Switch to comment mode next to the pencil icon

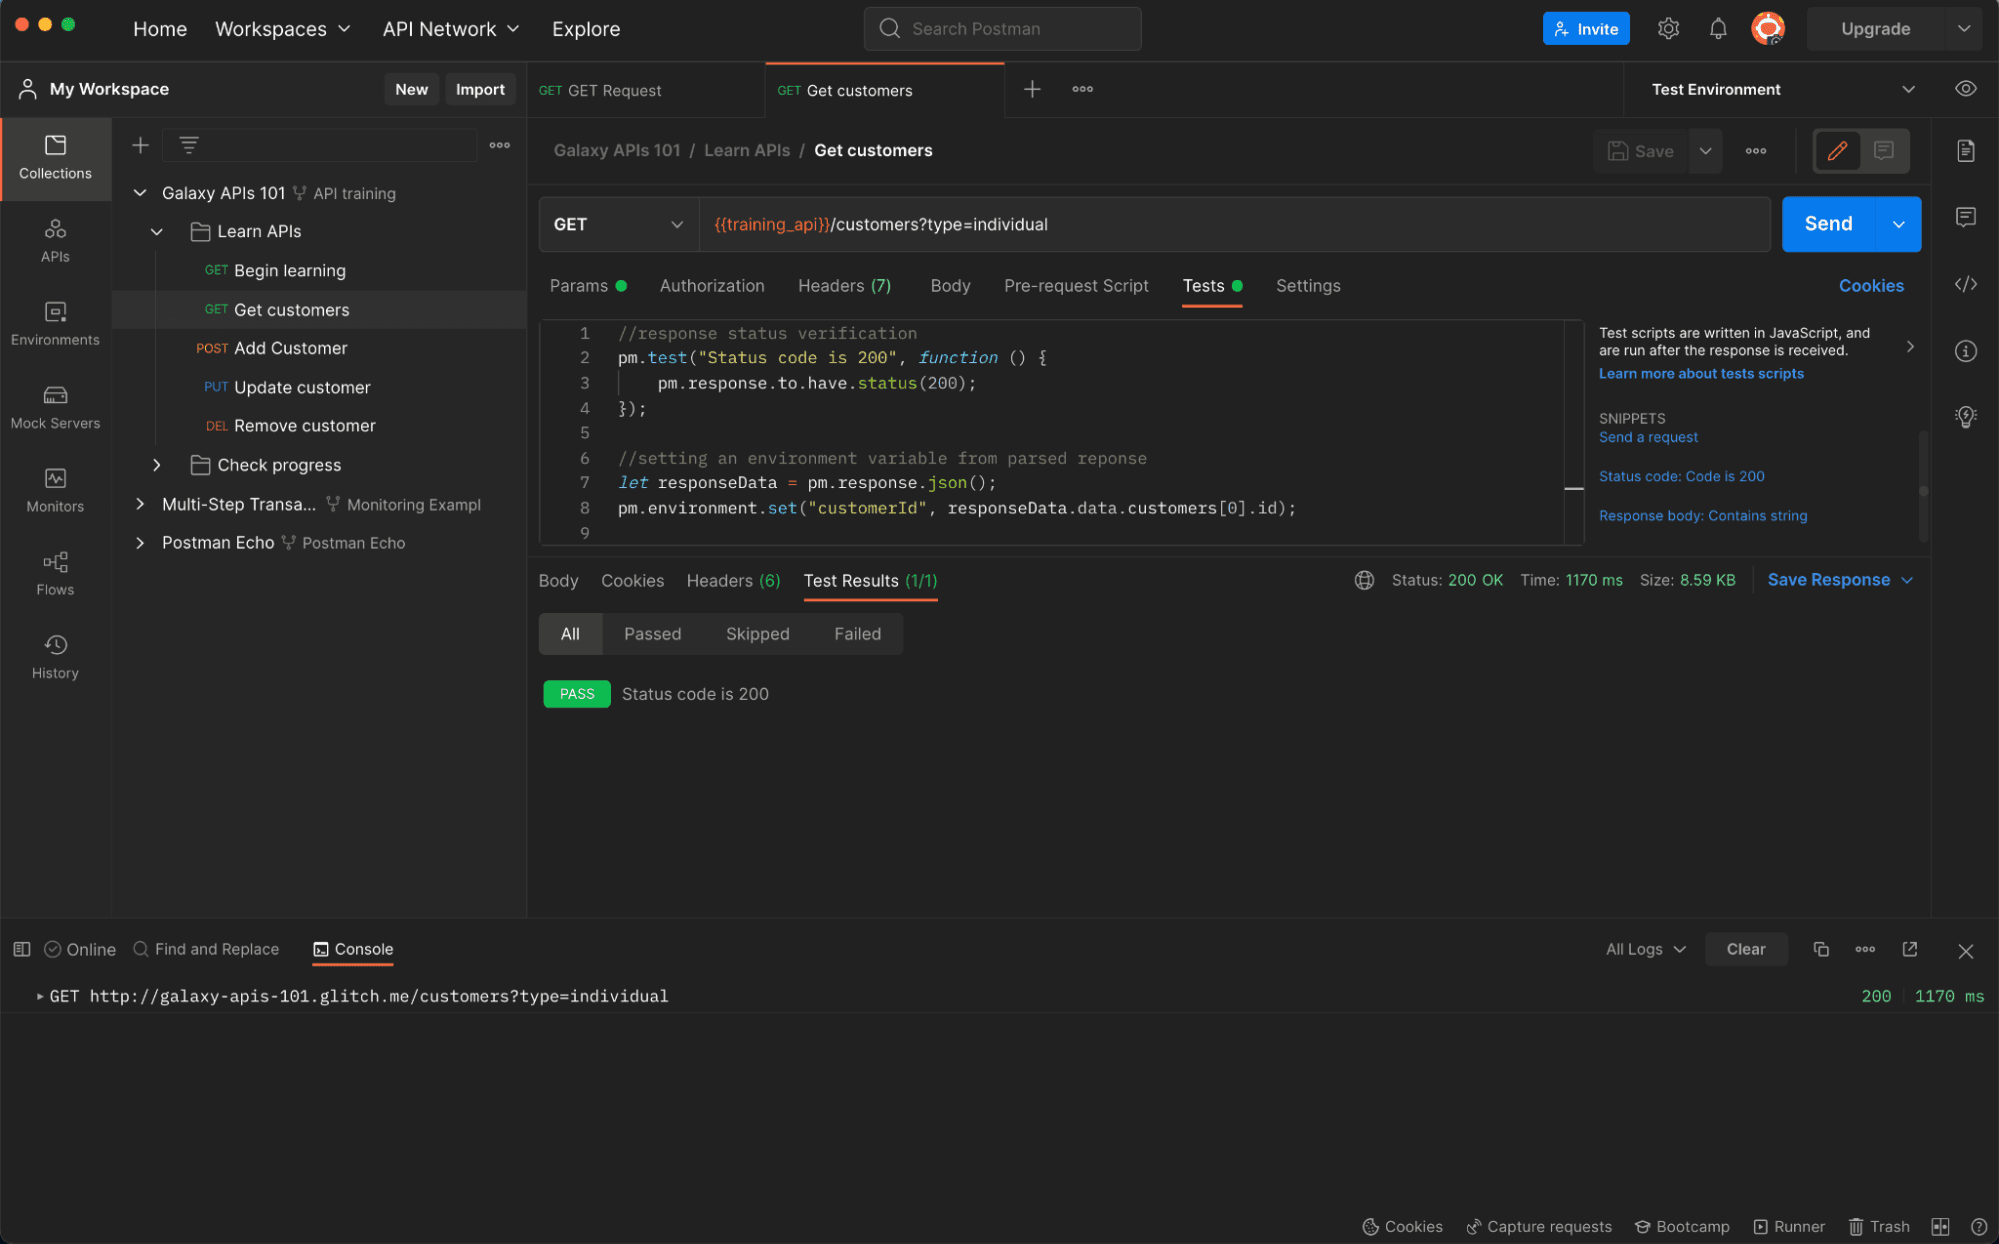(x=1883, y=151)
